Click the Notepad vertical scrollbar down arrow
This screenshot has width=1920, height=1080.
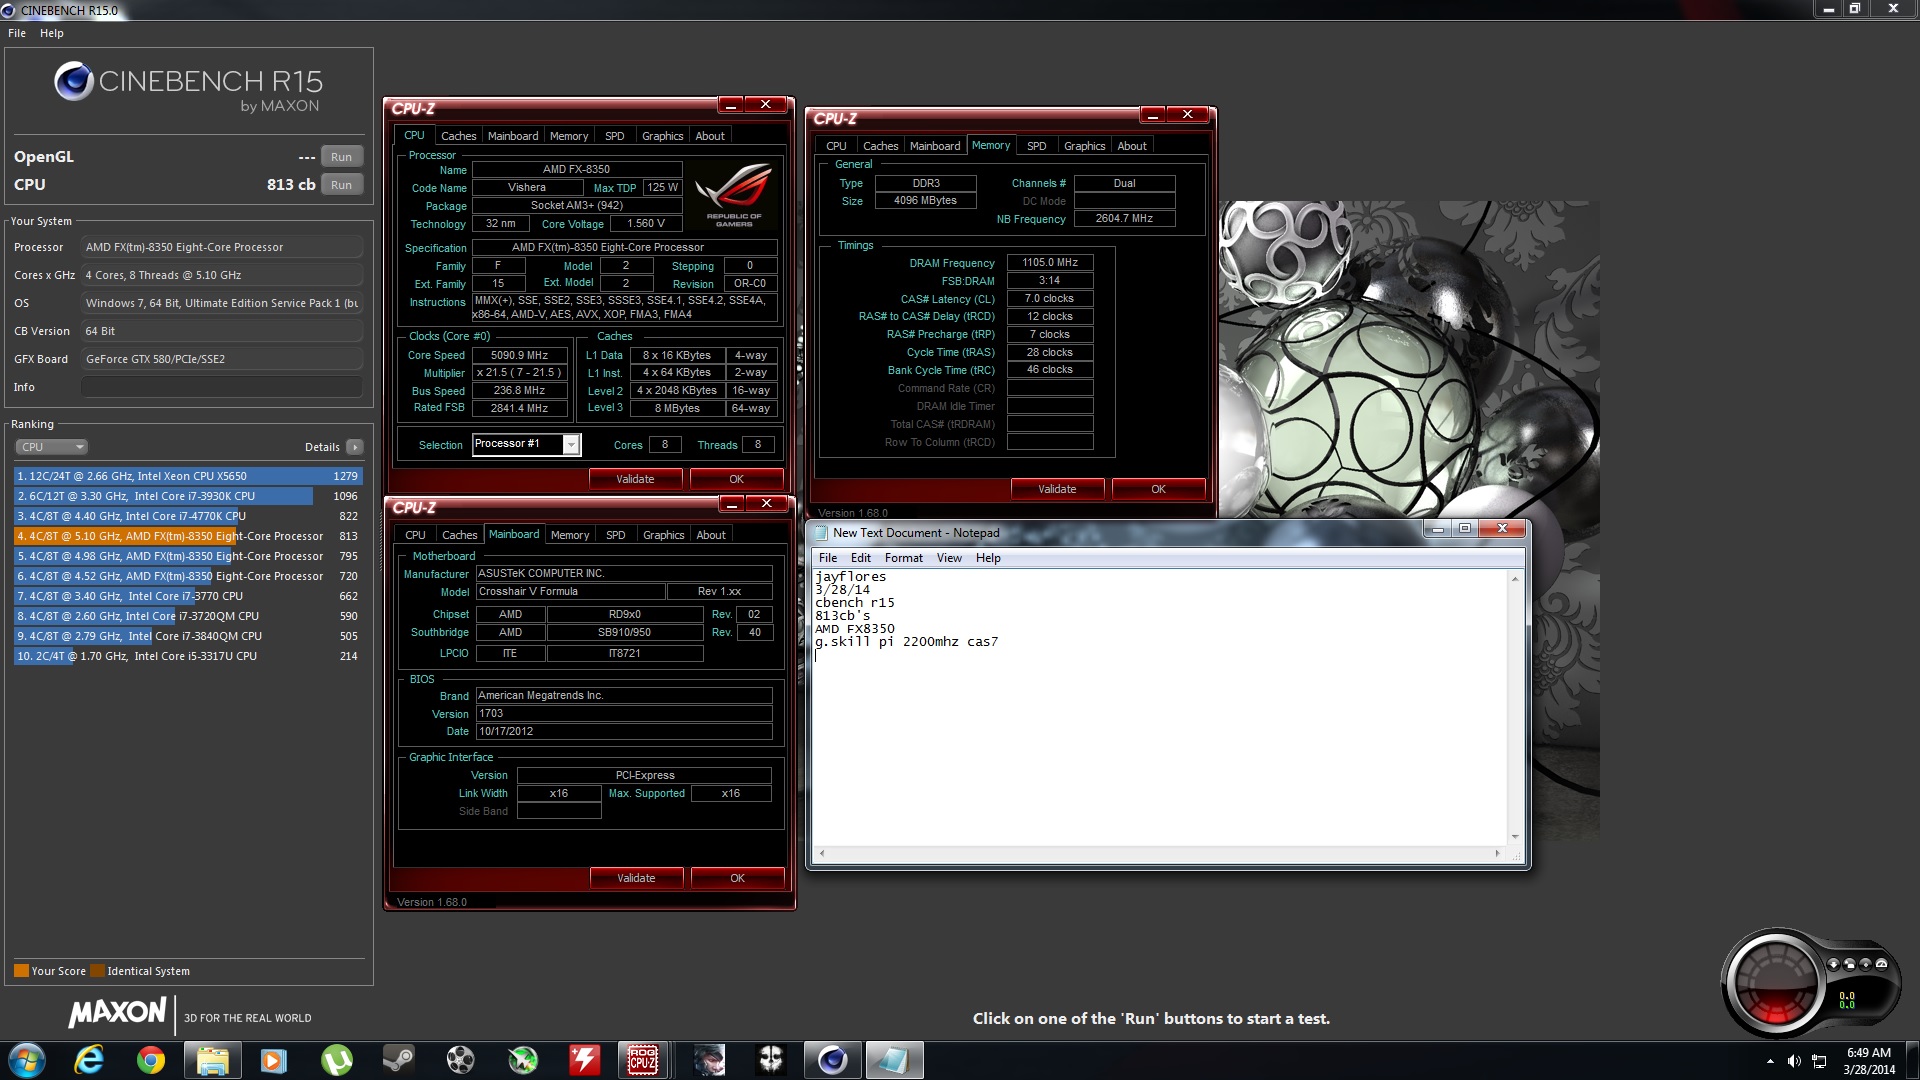[x=1515, y=837]
